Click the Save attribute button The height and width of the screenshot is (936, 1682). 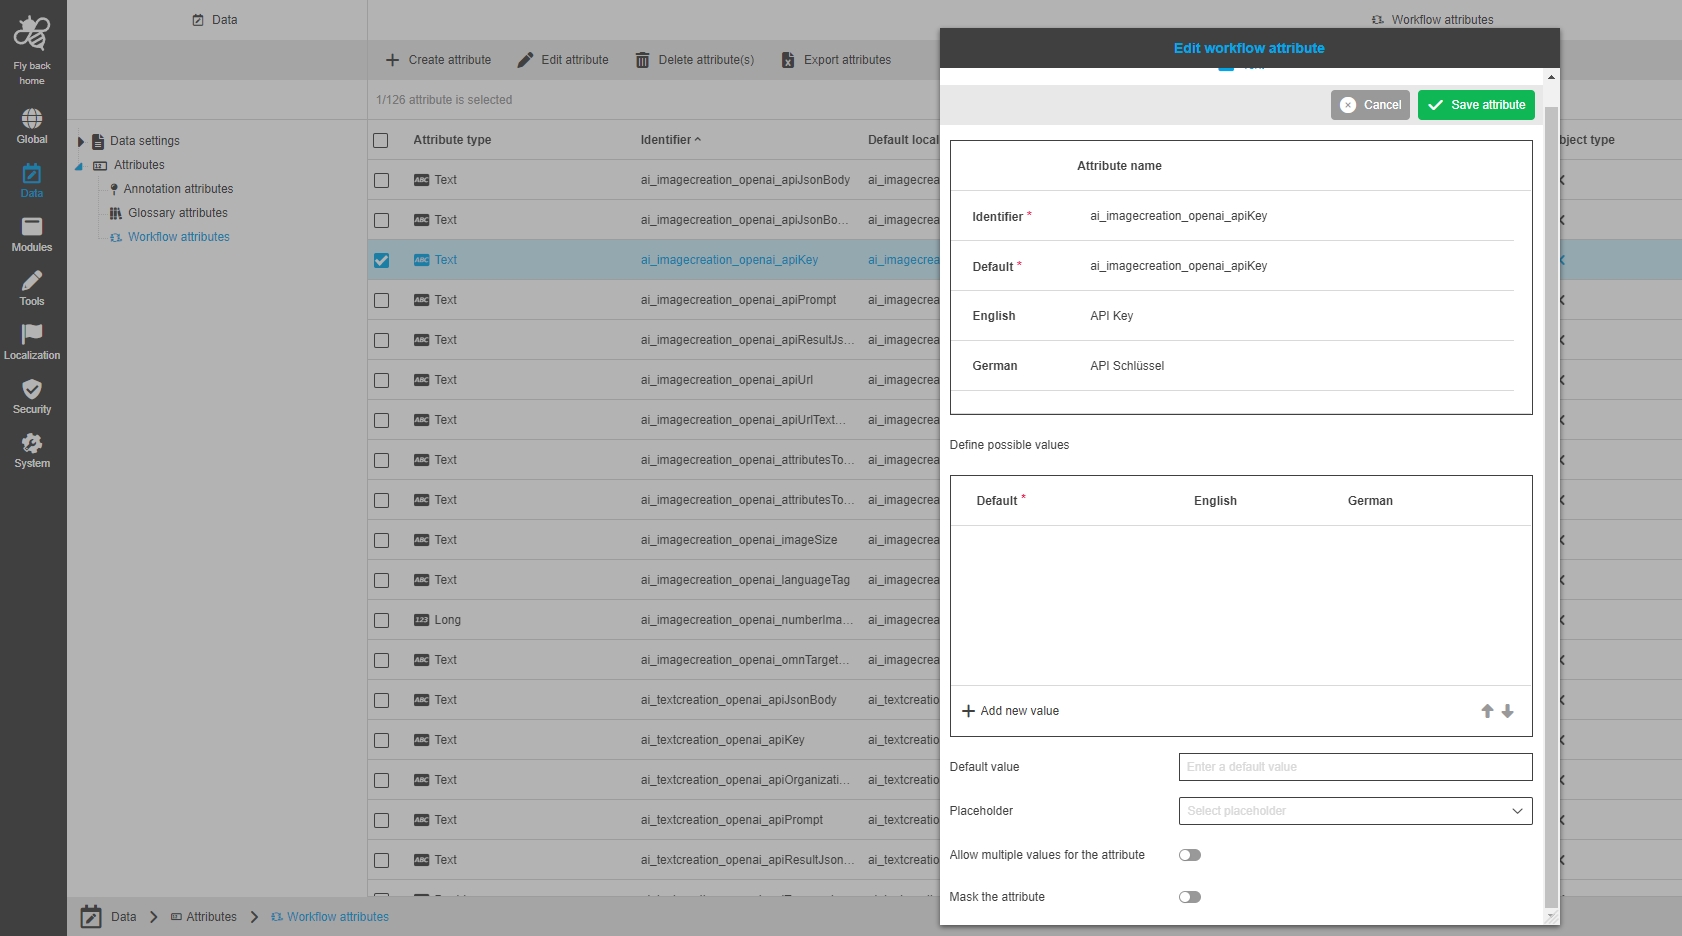tap(1475, 105)
